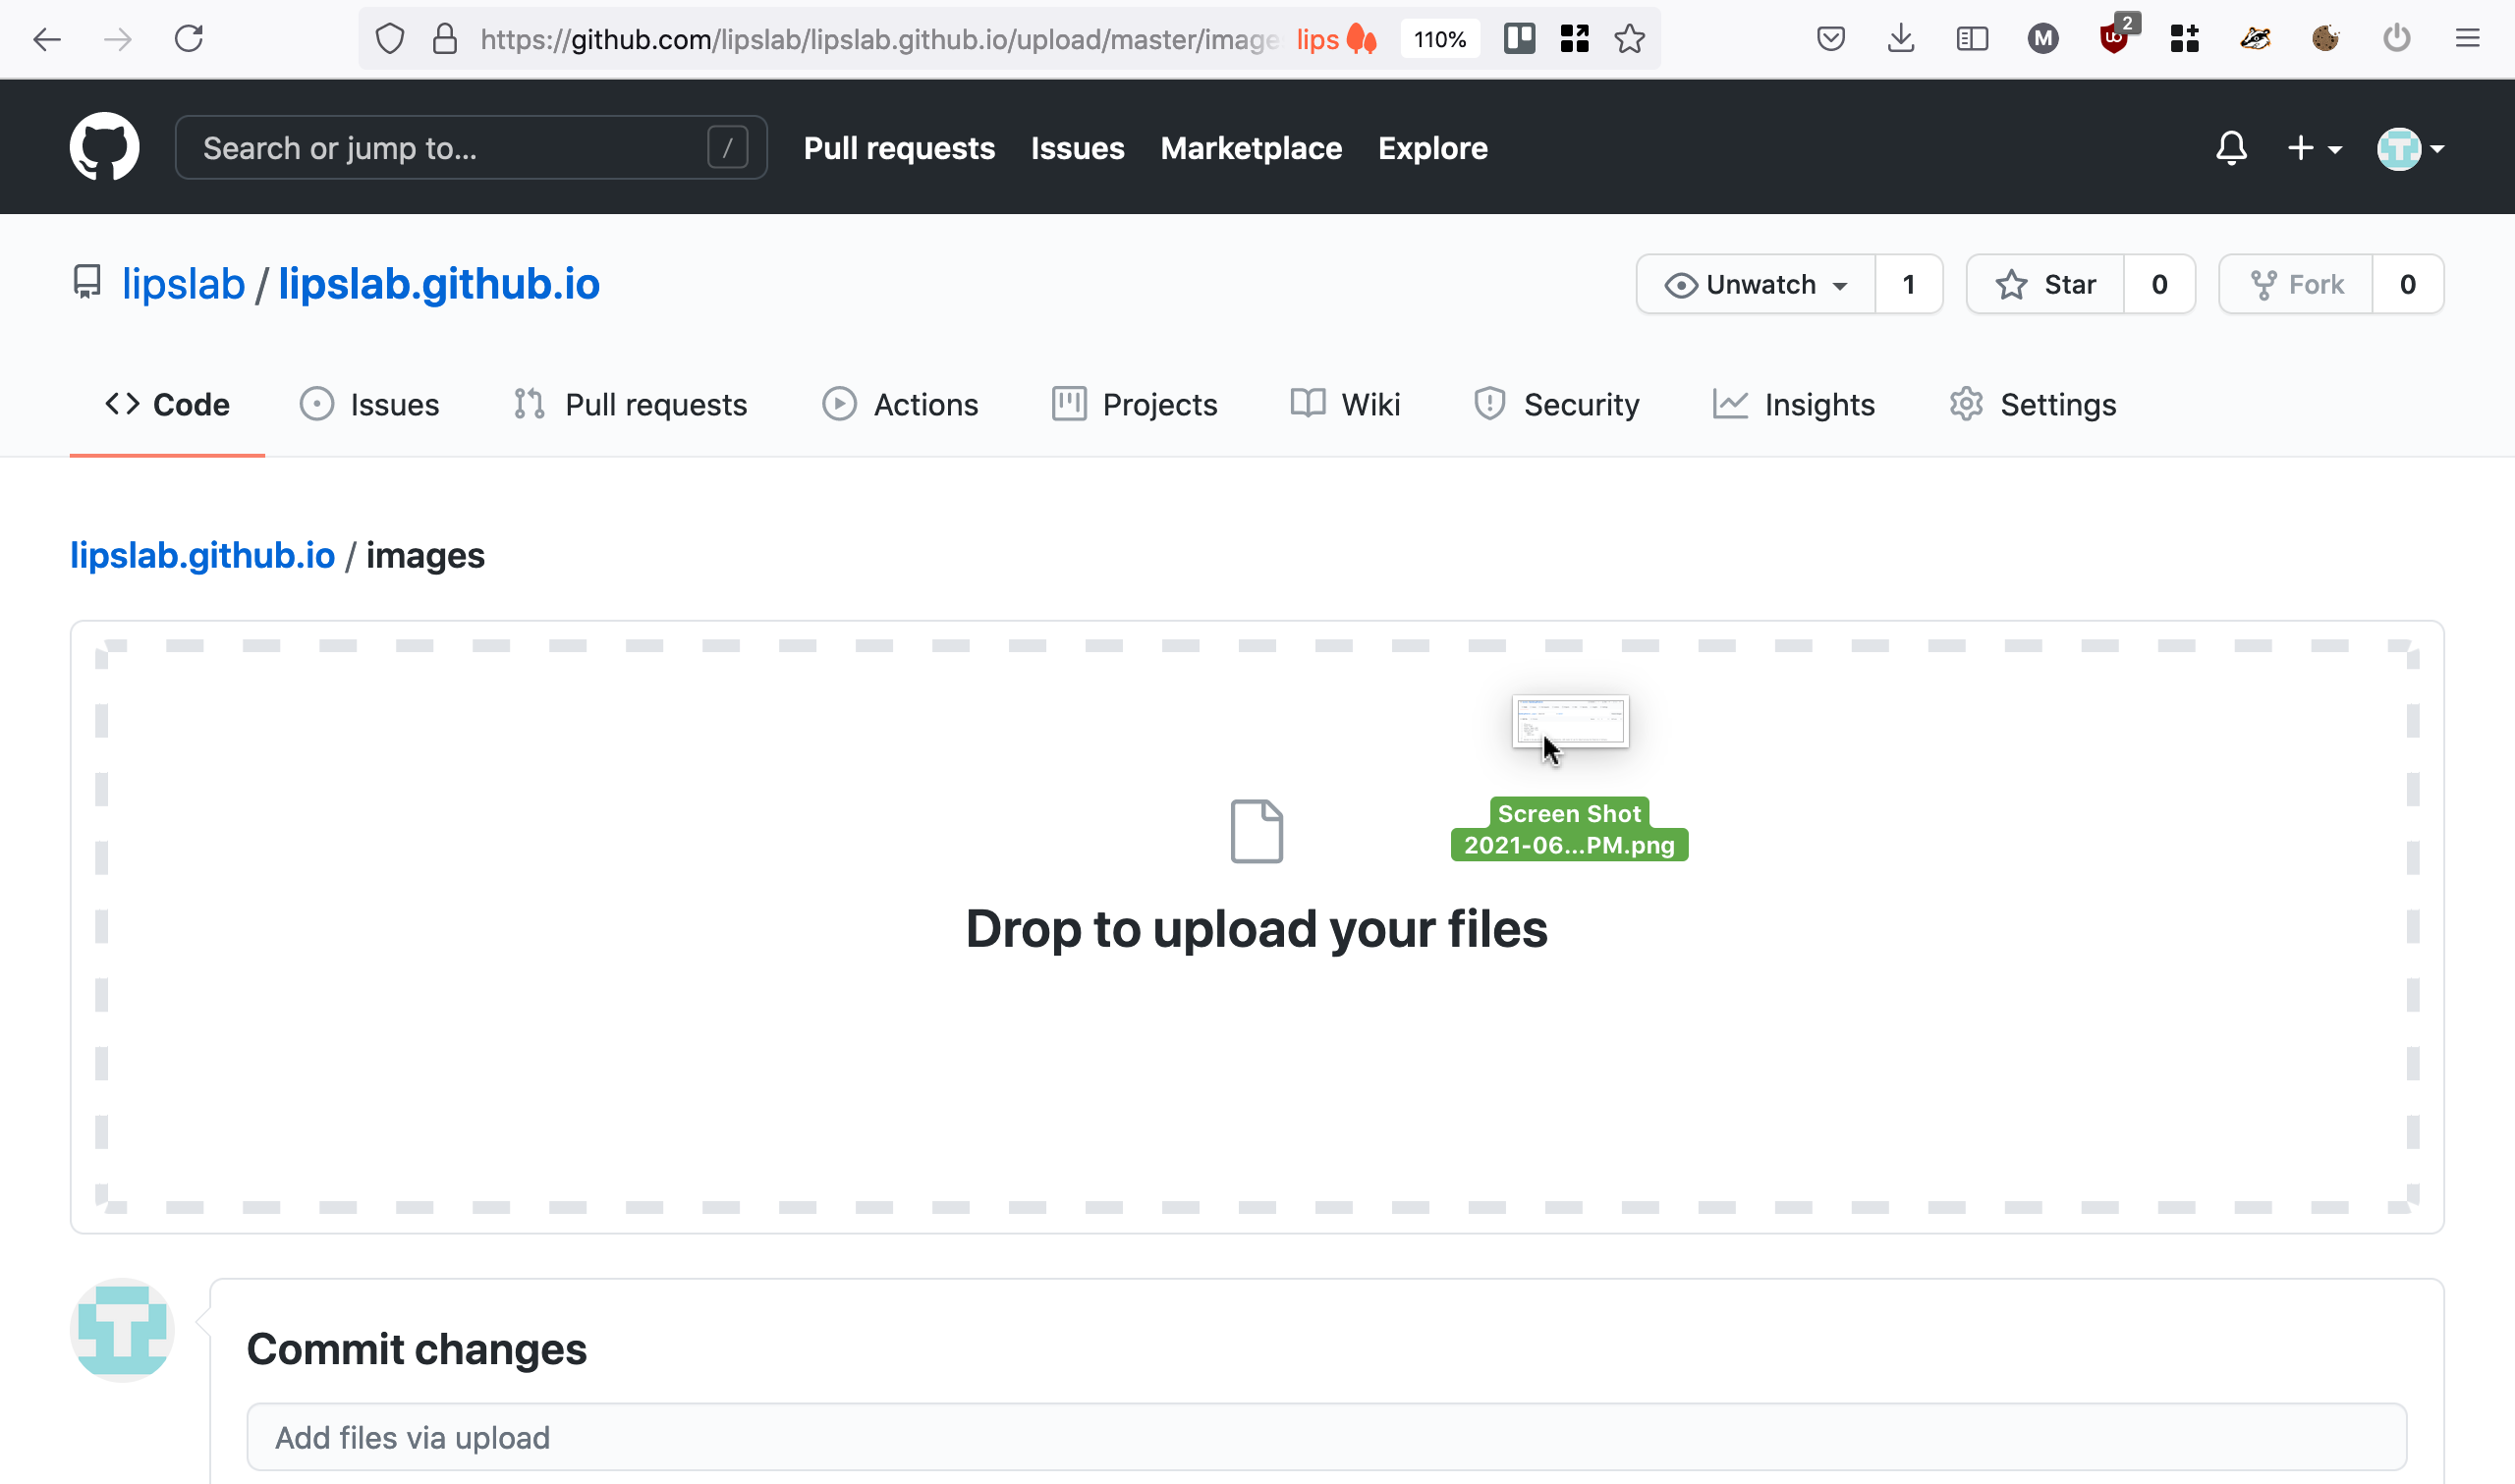
Task: Click lipslab.github.io in the breadcrumb path
Action: coord(202,555)
